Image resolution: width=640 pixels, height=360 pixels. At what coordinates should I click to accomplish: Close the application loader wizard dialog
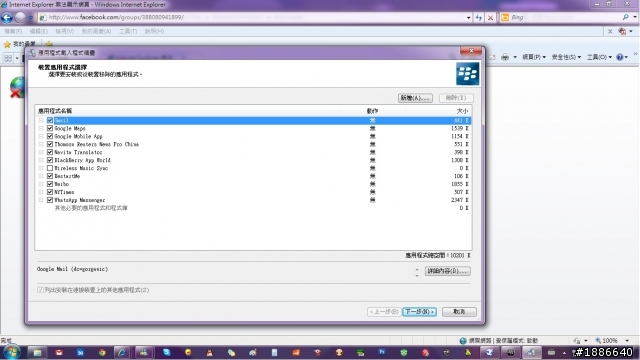pyautogui.click(x=471, y=51)
